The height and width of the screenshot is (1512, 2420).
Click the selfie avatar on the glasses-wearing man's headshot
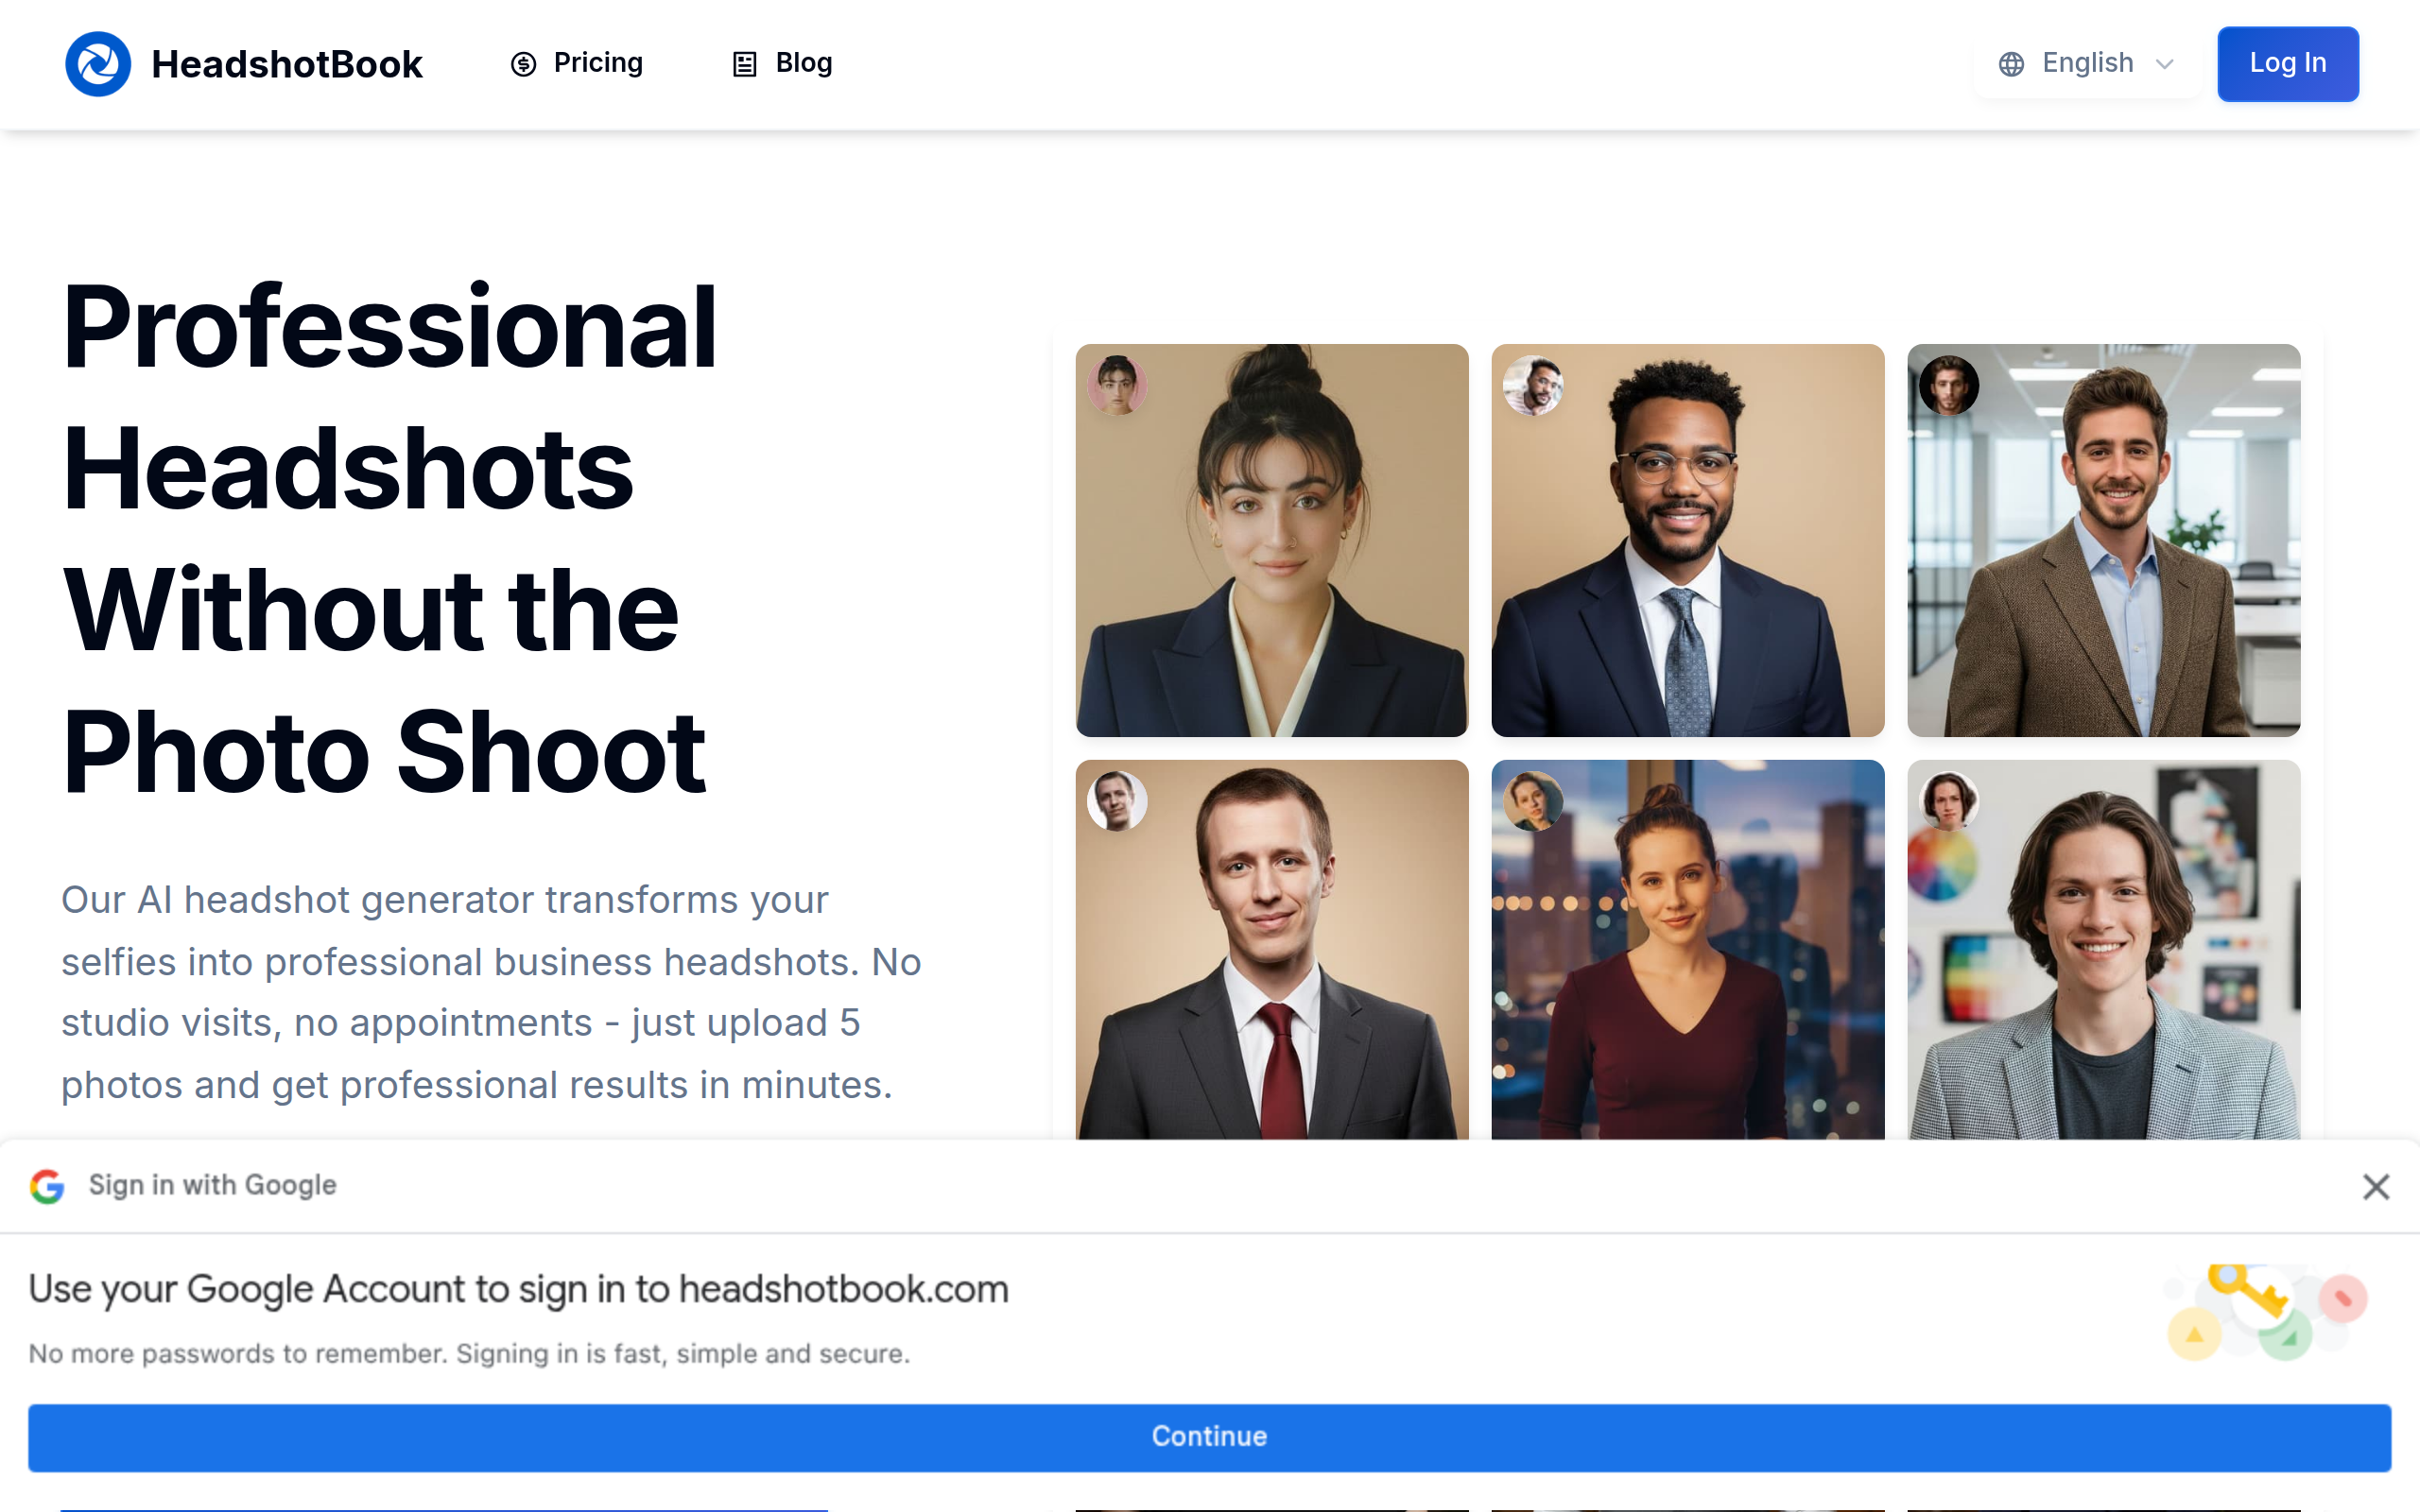tap(1535, 386)
